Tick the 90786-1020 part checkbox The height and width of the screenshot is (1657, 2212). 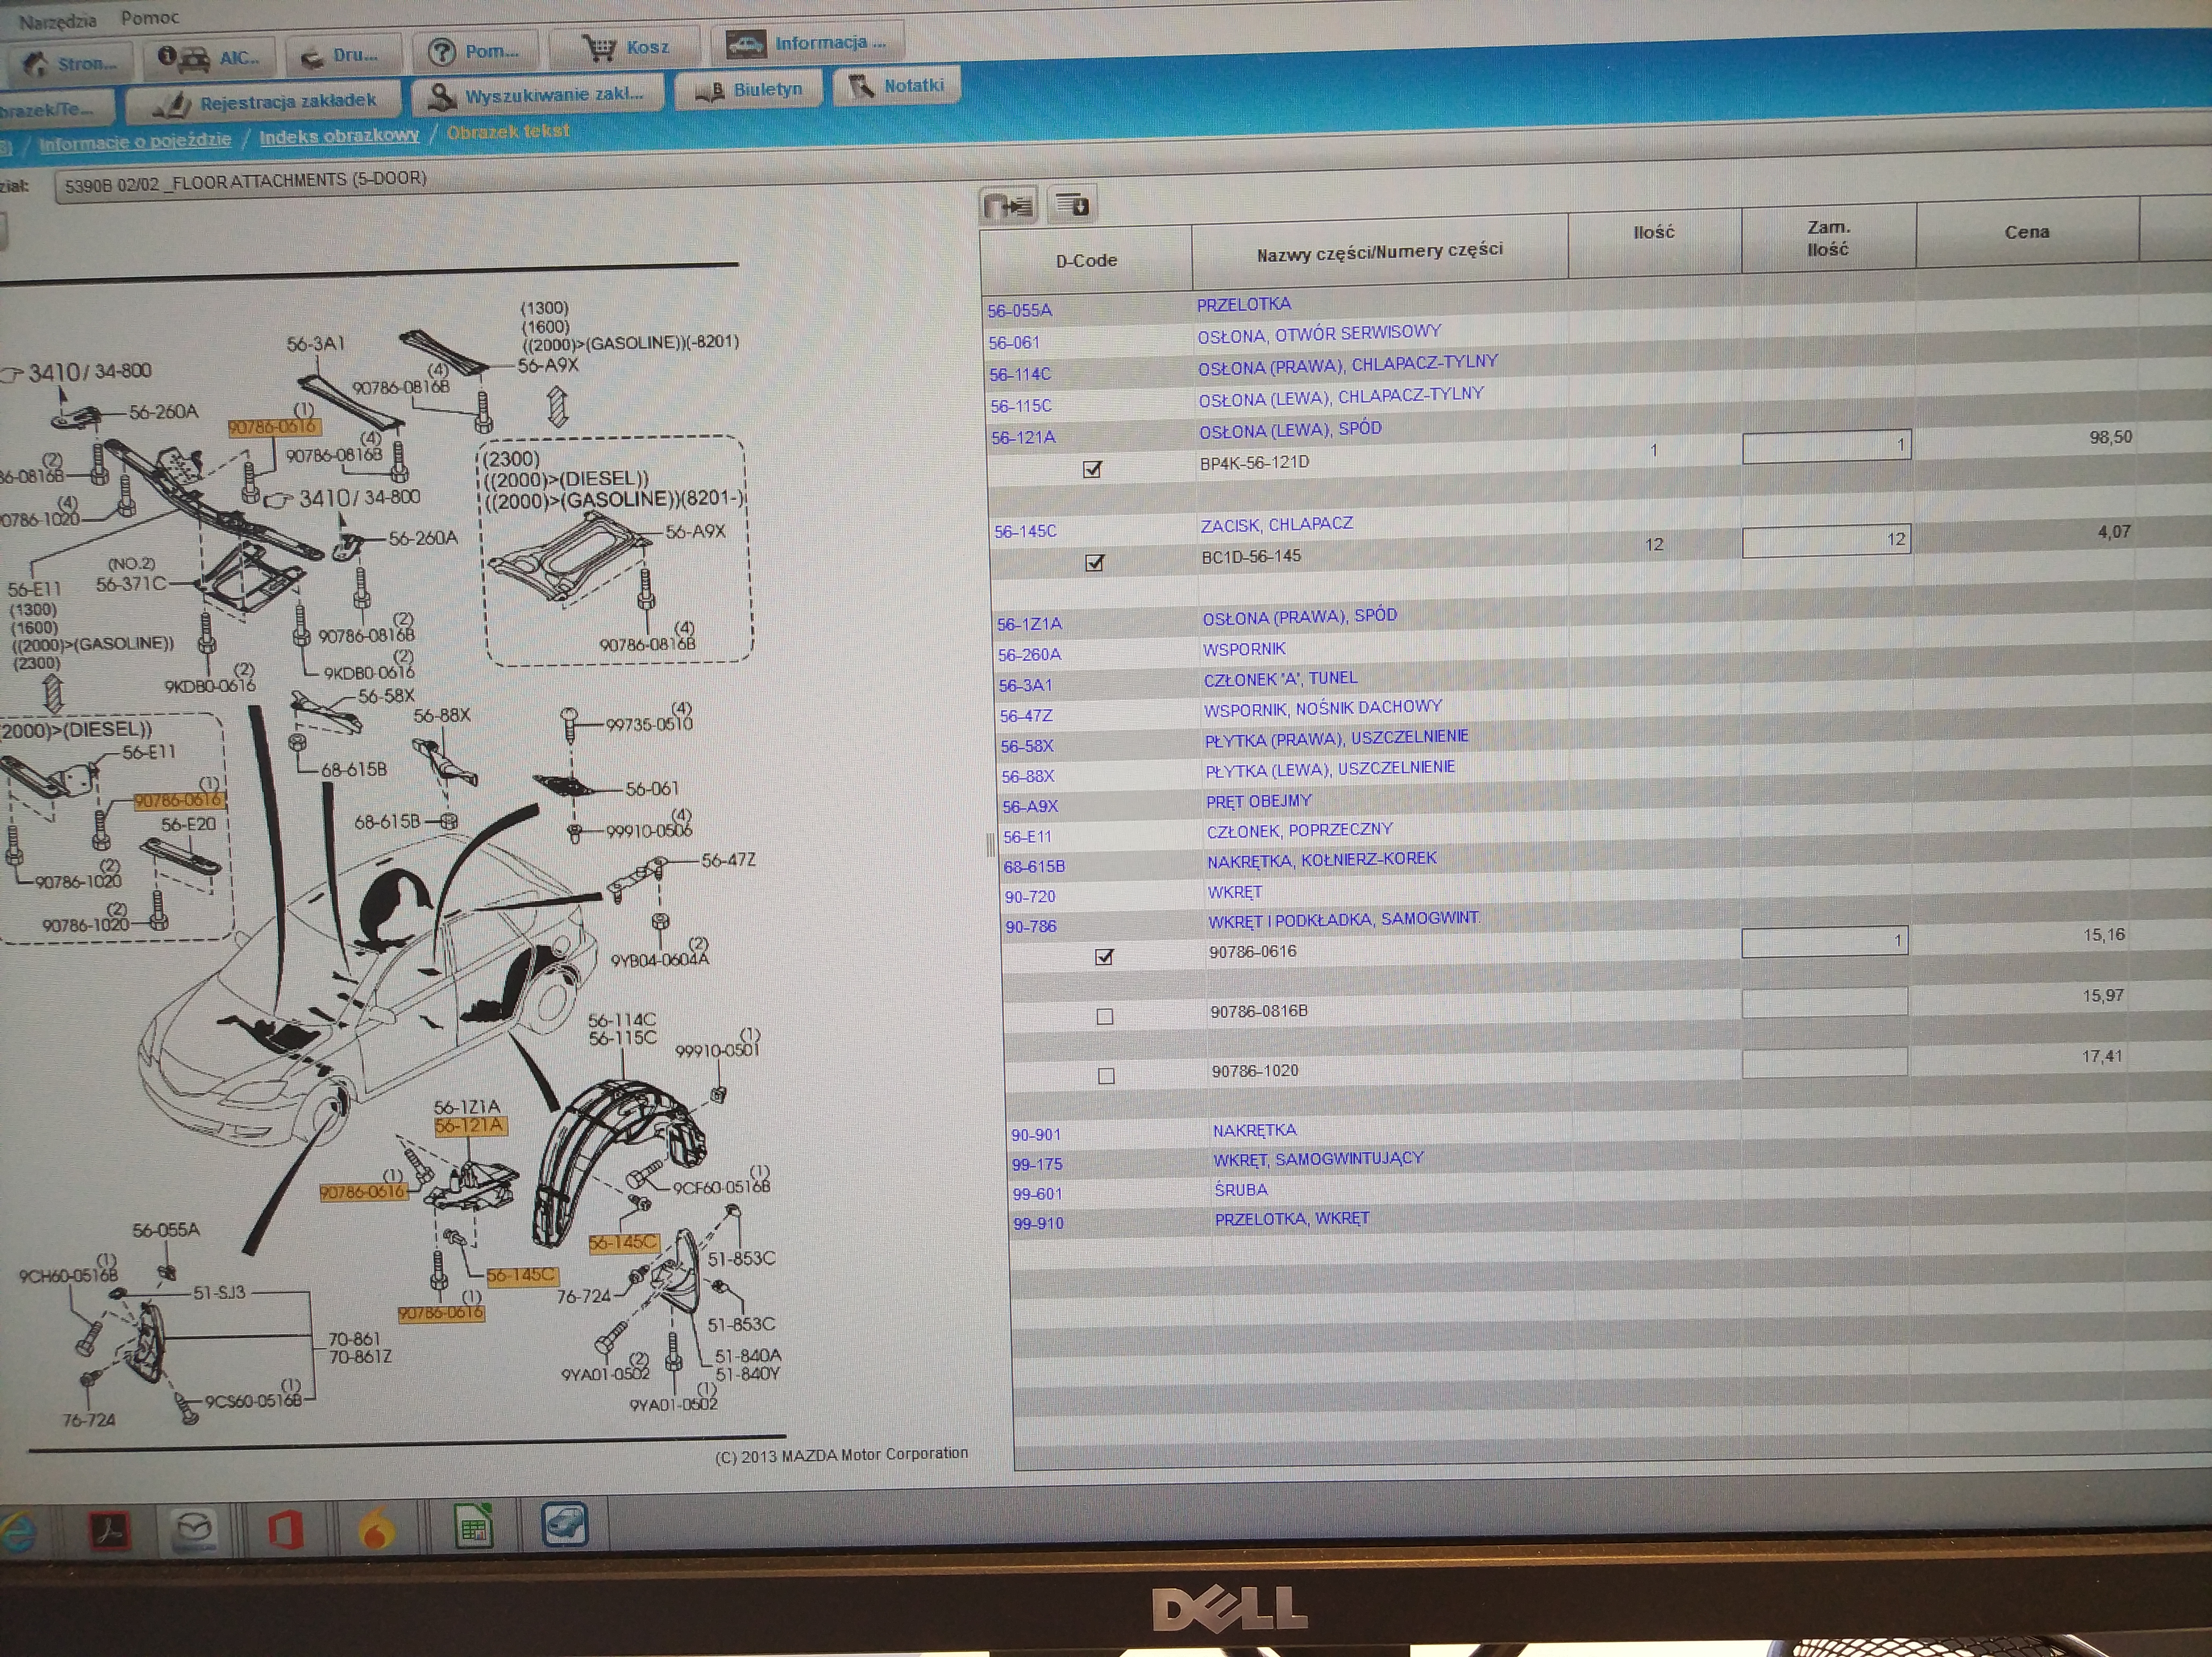(x=1105, y=1076)
